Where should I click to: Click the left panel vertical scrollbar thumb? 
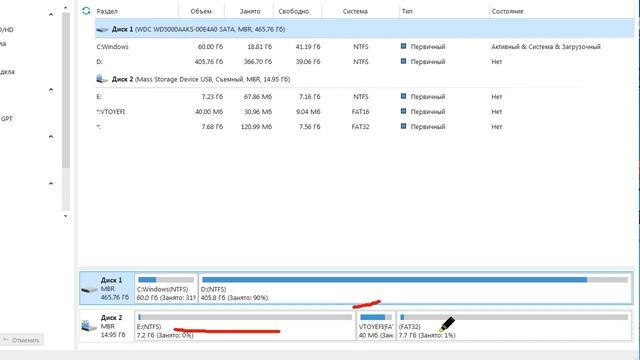click(66, 90)
